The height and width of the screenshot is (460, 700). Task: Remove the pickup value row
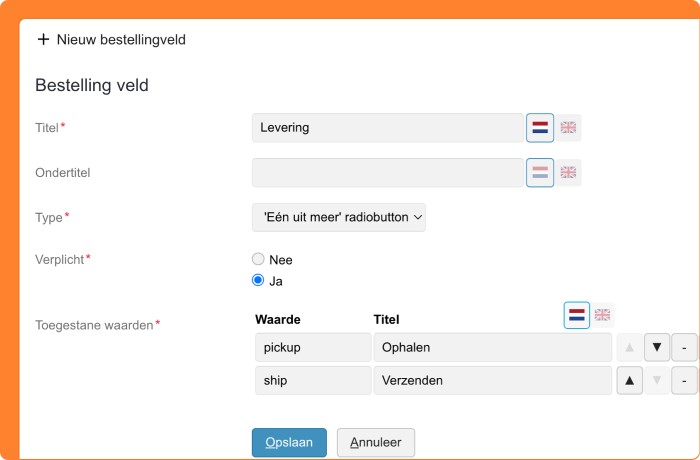coord(684,348)
